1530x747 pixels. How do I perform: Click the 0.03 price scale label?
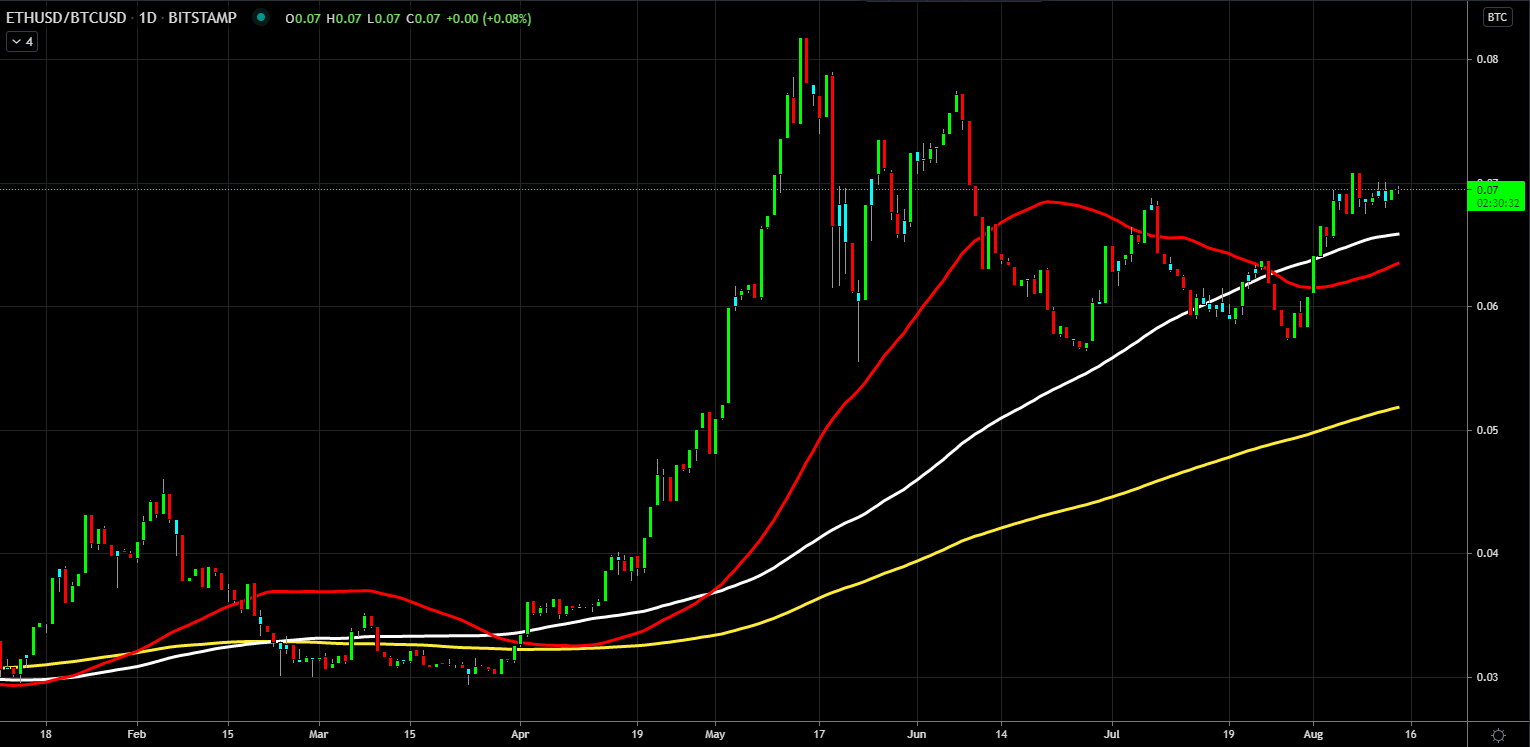tap(1487, 677)
